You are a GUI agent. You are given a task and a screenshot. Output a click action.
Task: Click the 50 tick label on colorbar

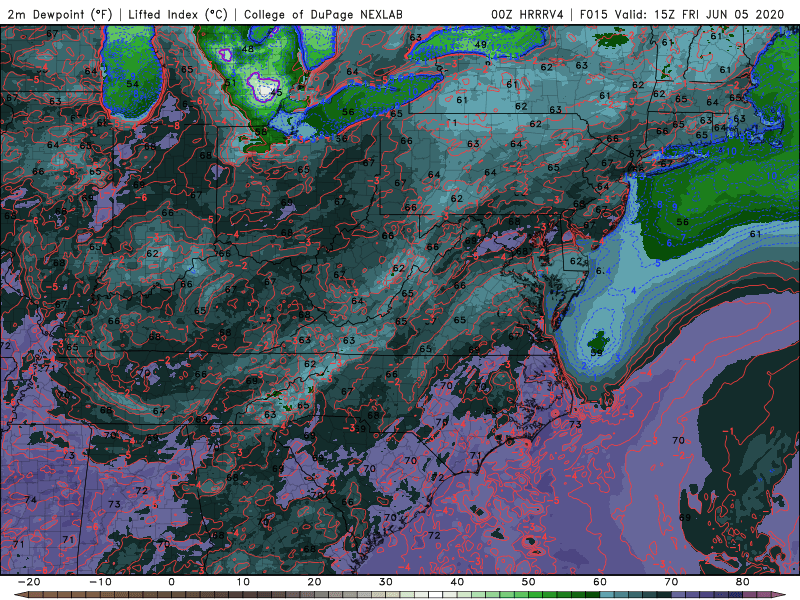point(529,582)
